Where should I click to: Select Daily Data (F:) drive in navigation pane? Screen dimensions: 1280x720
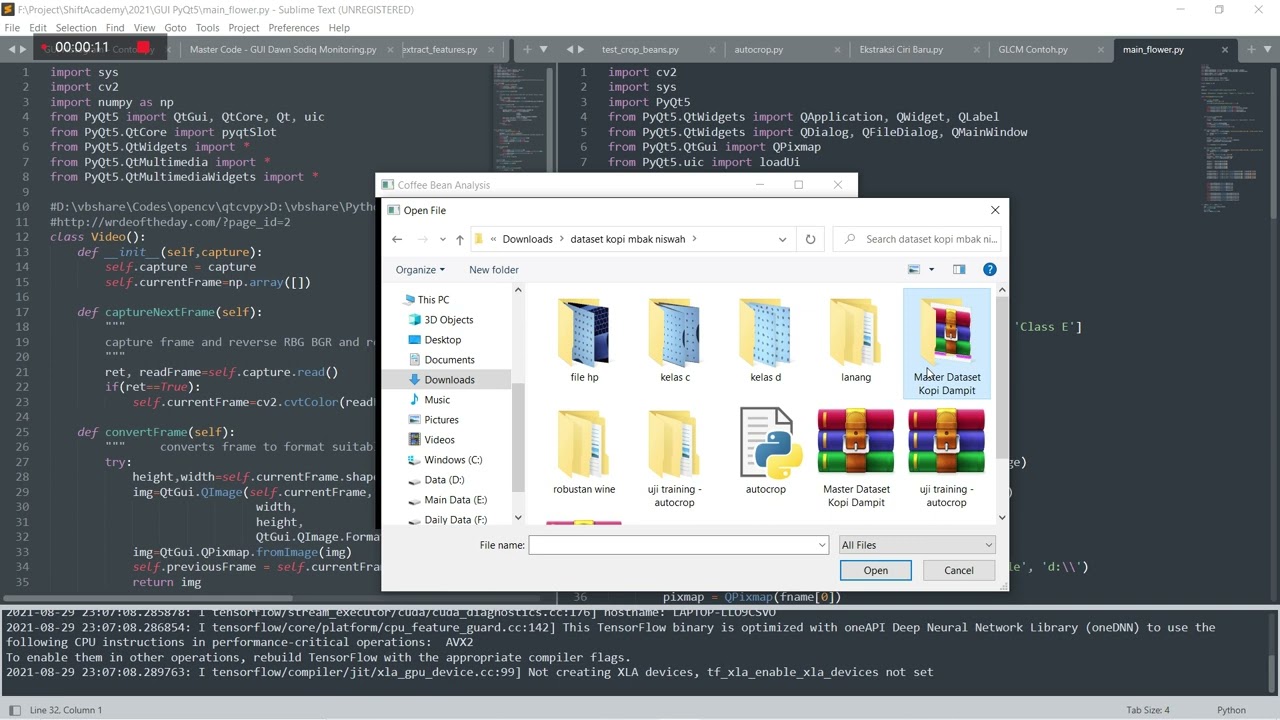pos(455,520)
